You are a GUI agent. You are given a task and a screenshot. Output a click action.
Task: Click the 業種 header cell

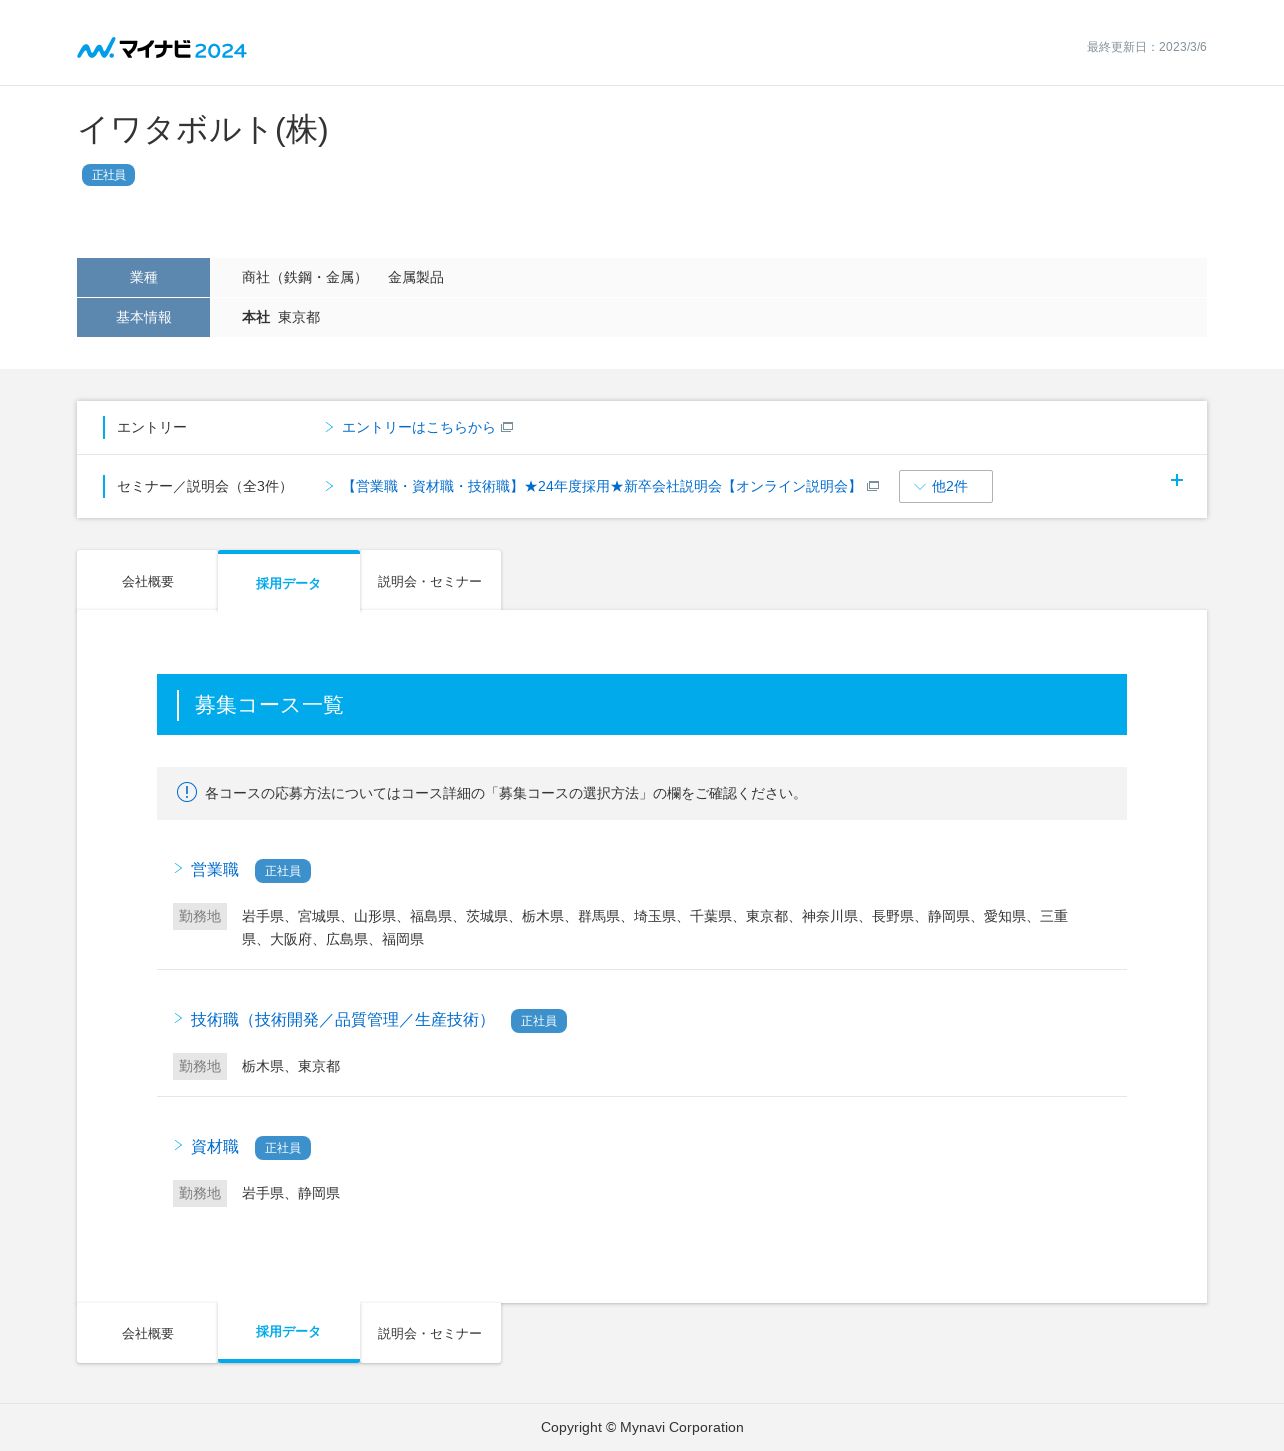coord(143,277)
